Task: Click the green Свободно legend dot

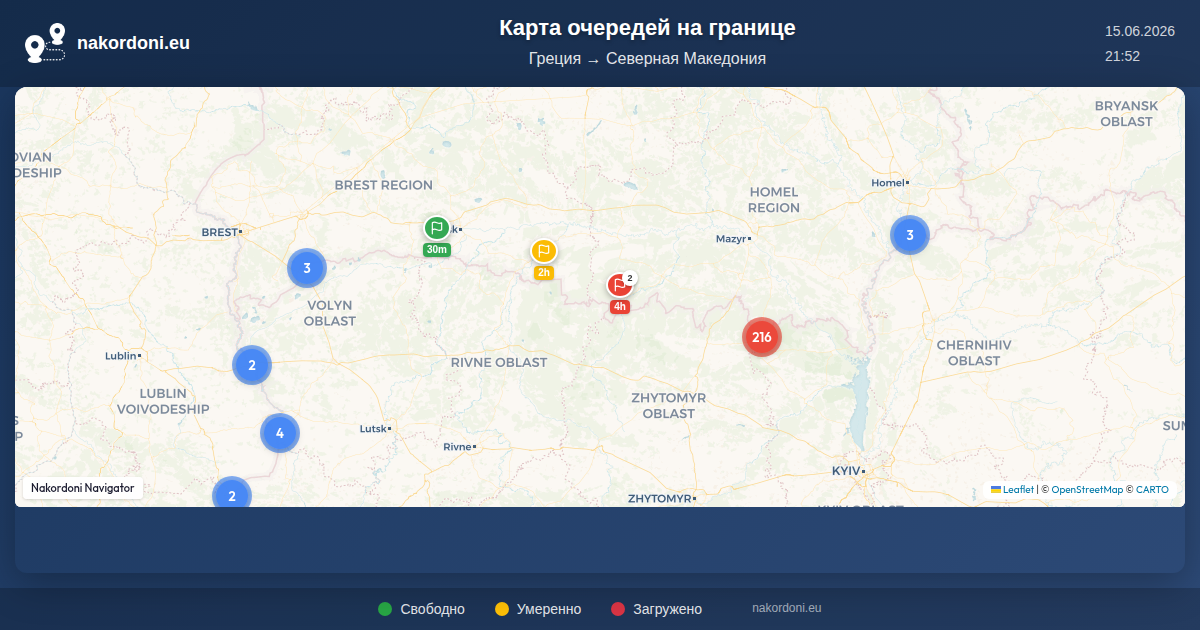Action: (x=385, y=609)
